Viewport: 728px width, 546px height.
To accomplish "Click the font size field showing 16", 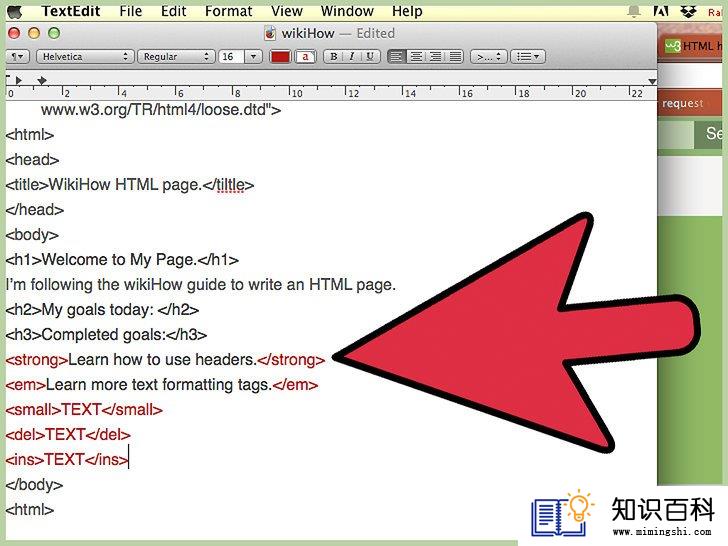I will (231, 57).
